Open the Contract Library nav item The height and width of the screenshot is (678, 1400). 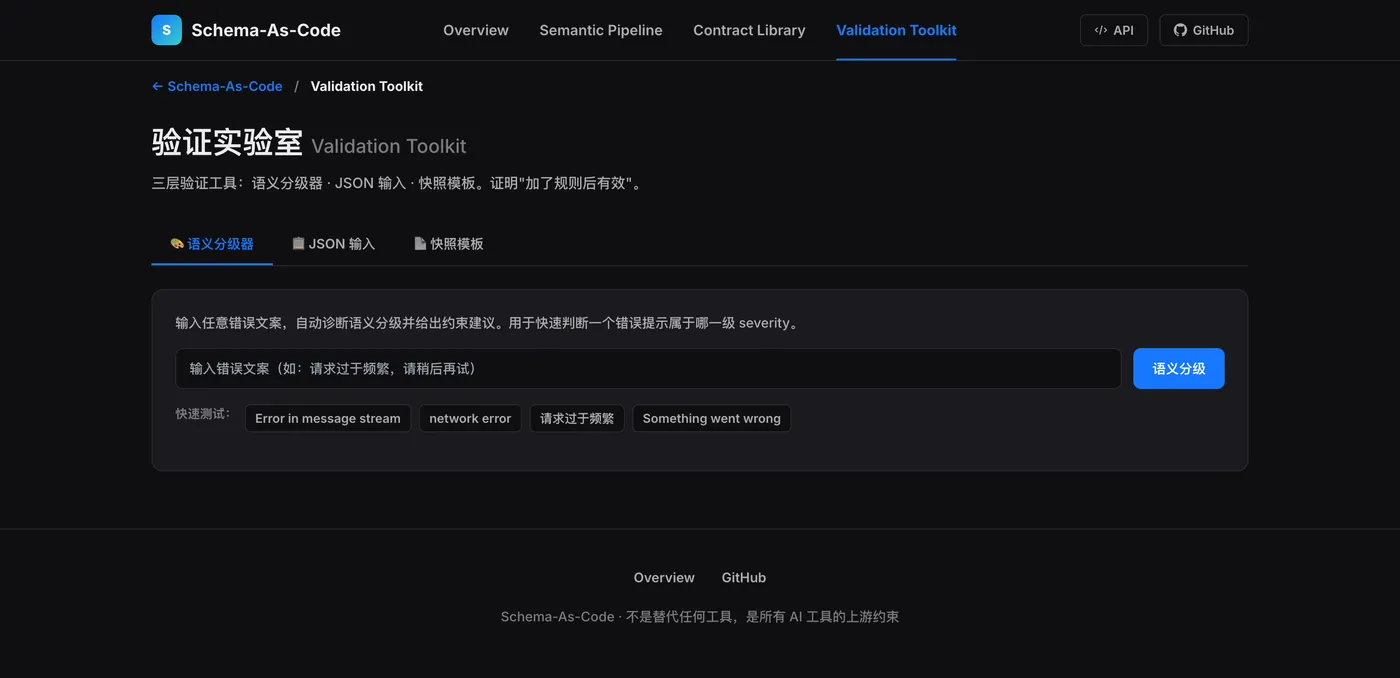[749, 30]
